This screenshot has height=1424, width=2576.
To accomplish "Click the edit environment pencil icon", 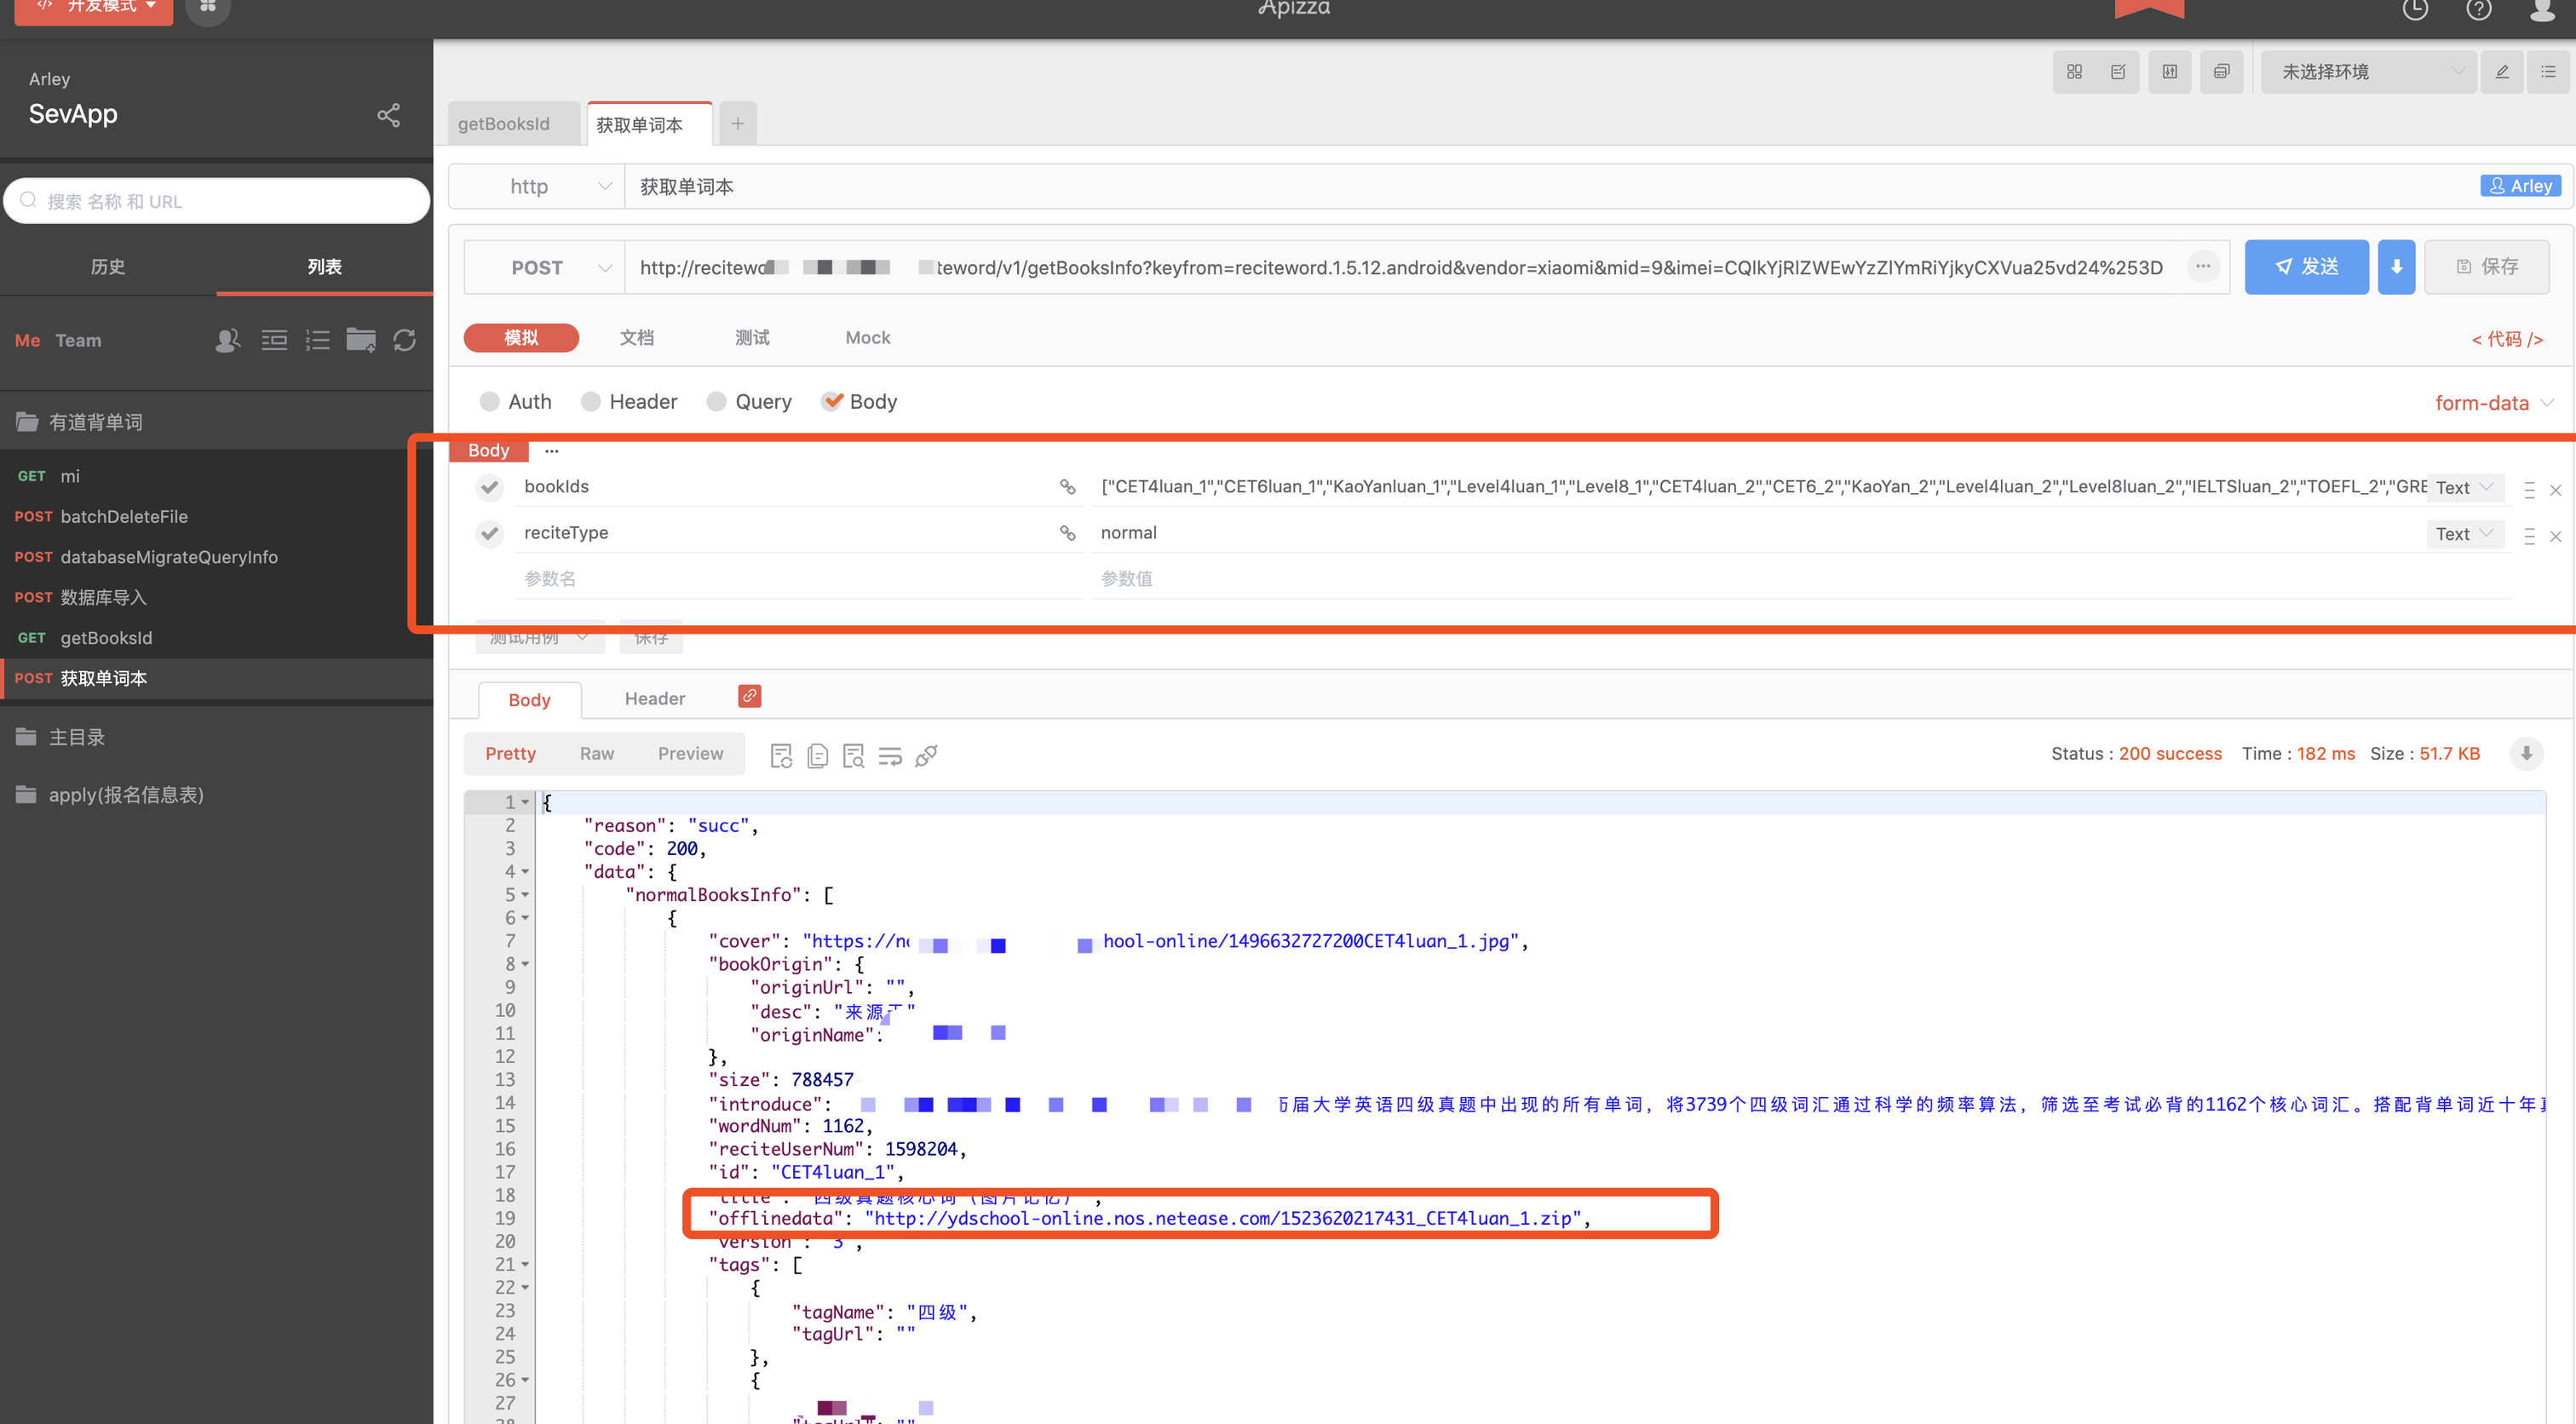I will [x=2502, y=72].
